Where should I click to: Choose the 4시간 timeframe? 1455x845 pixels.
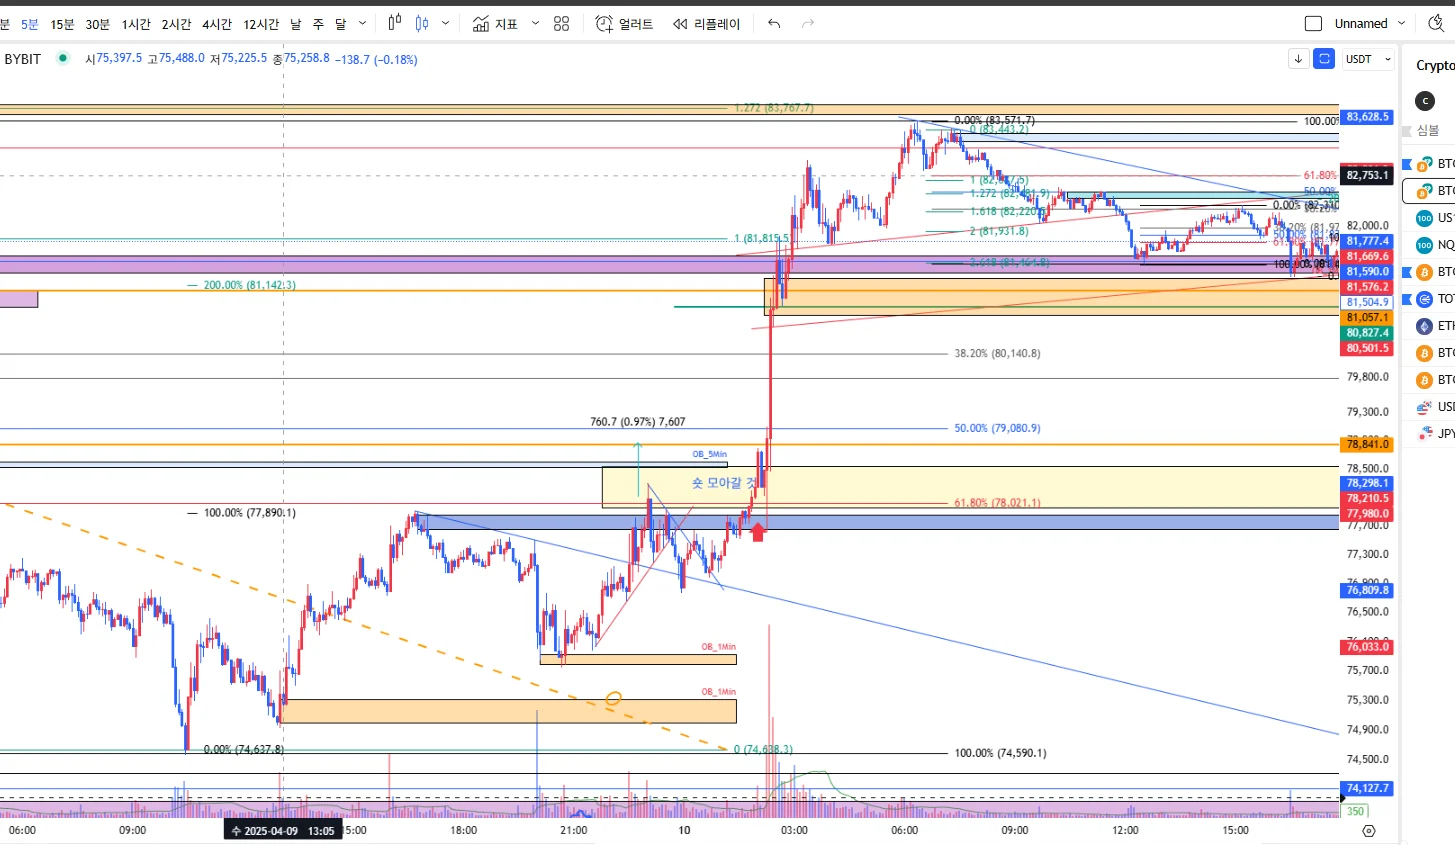[217, 24]
